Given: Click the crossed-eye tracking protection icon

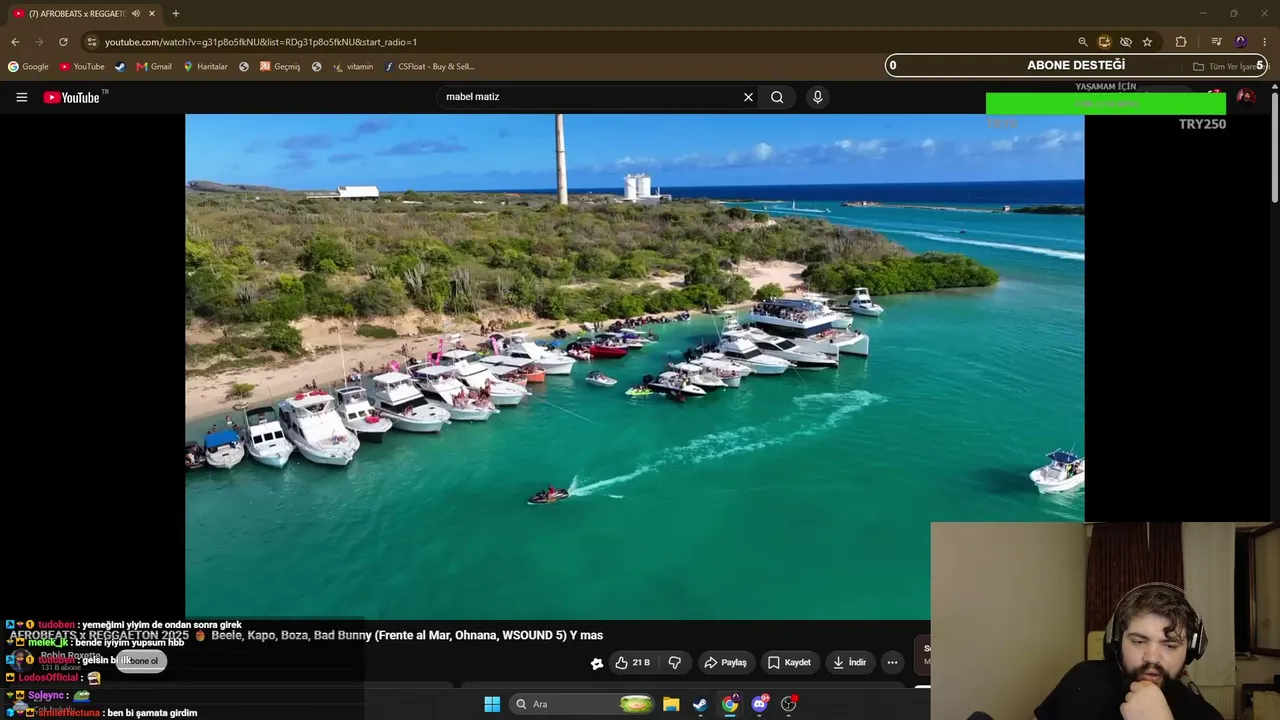Looking at the screenshot, I should [x=1126, y=42].
